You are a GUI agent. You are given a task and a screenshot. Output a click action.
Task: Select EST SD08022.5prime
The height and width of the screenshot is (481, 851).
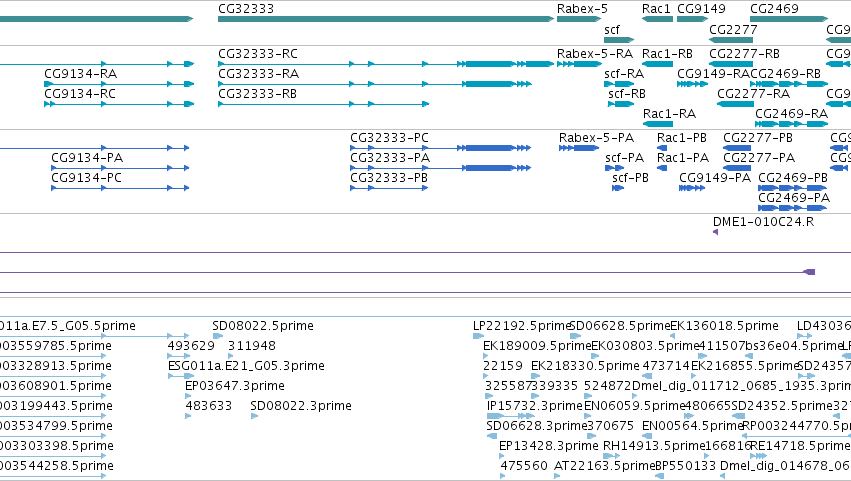[x=263, y=326]
